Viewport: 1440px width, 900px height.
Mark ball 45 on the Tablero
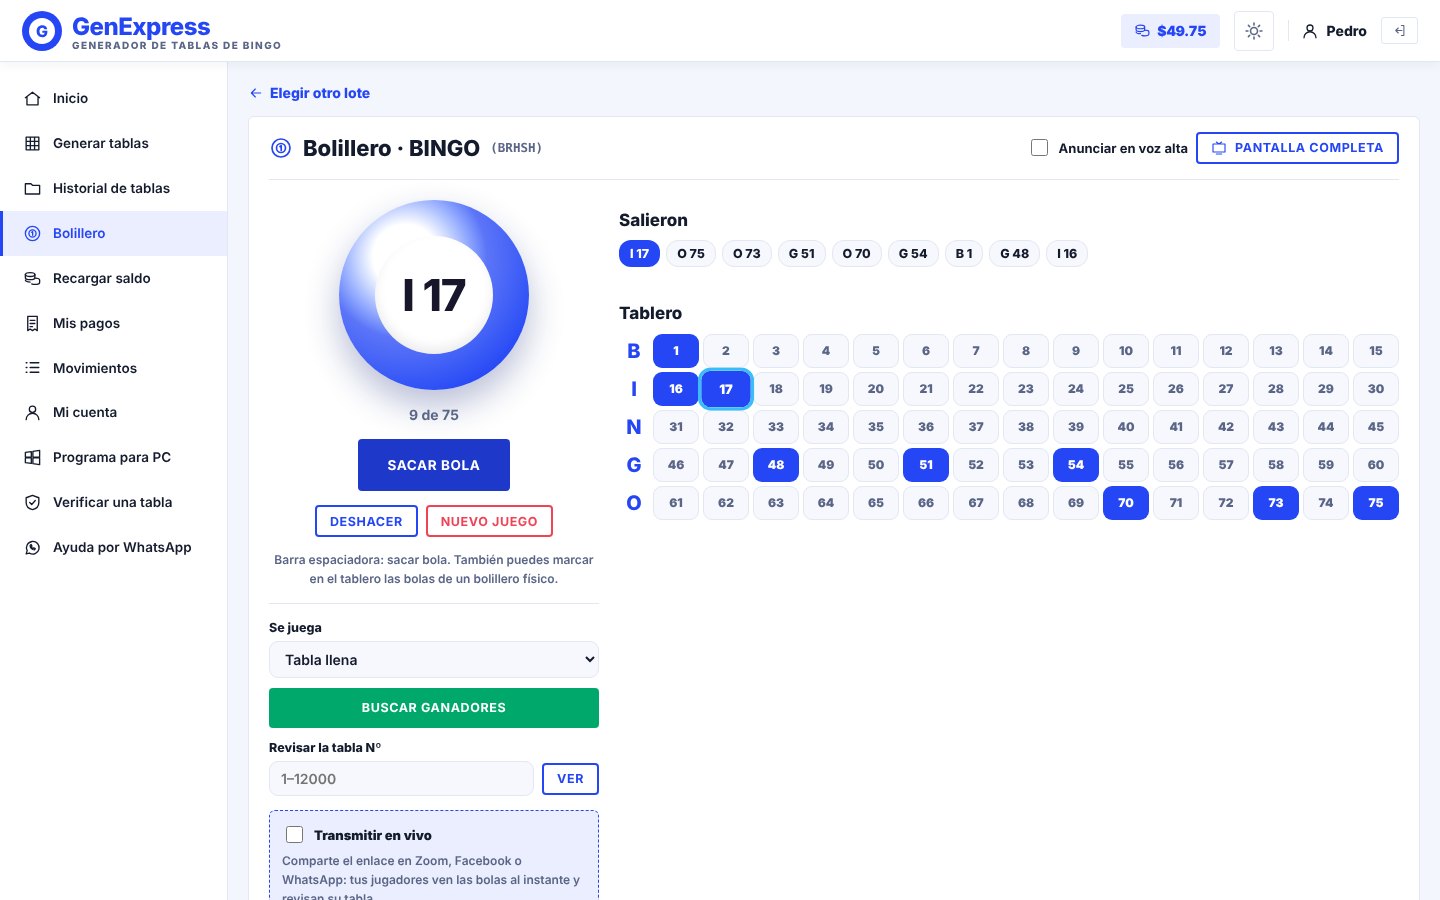(1376, 427)
